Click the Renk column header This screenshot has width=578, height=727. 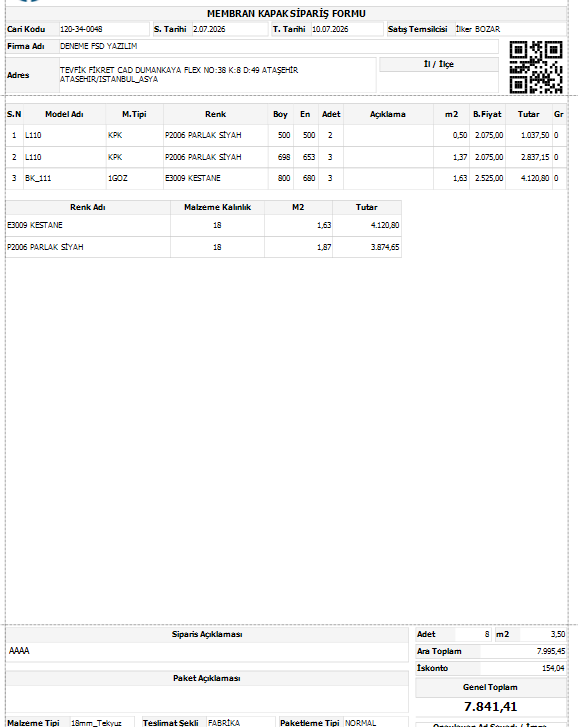(216, 114)
